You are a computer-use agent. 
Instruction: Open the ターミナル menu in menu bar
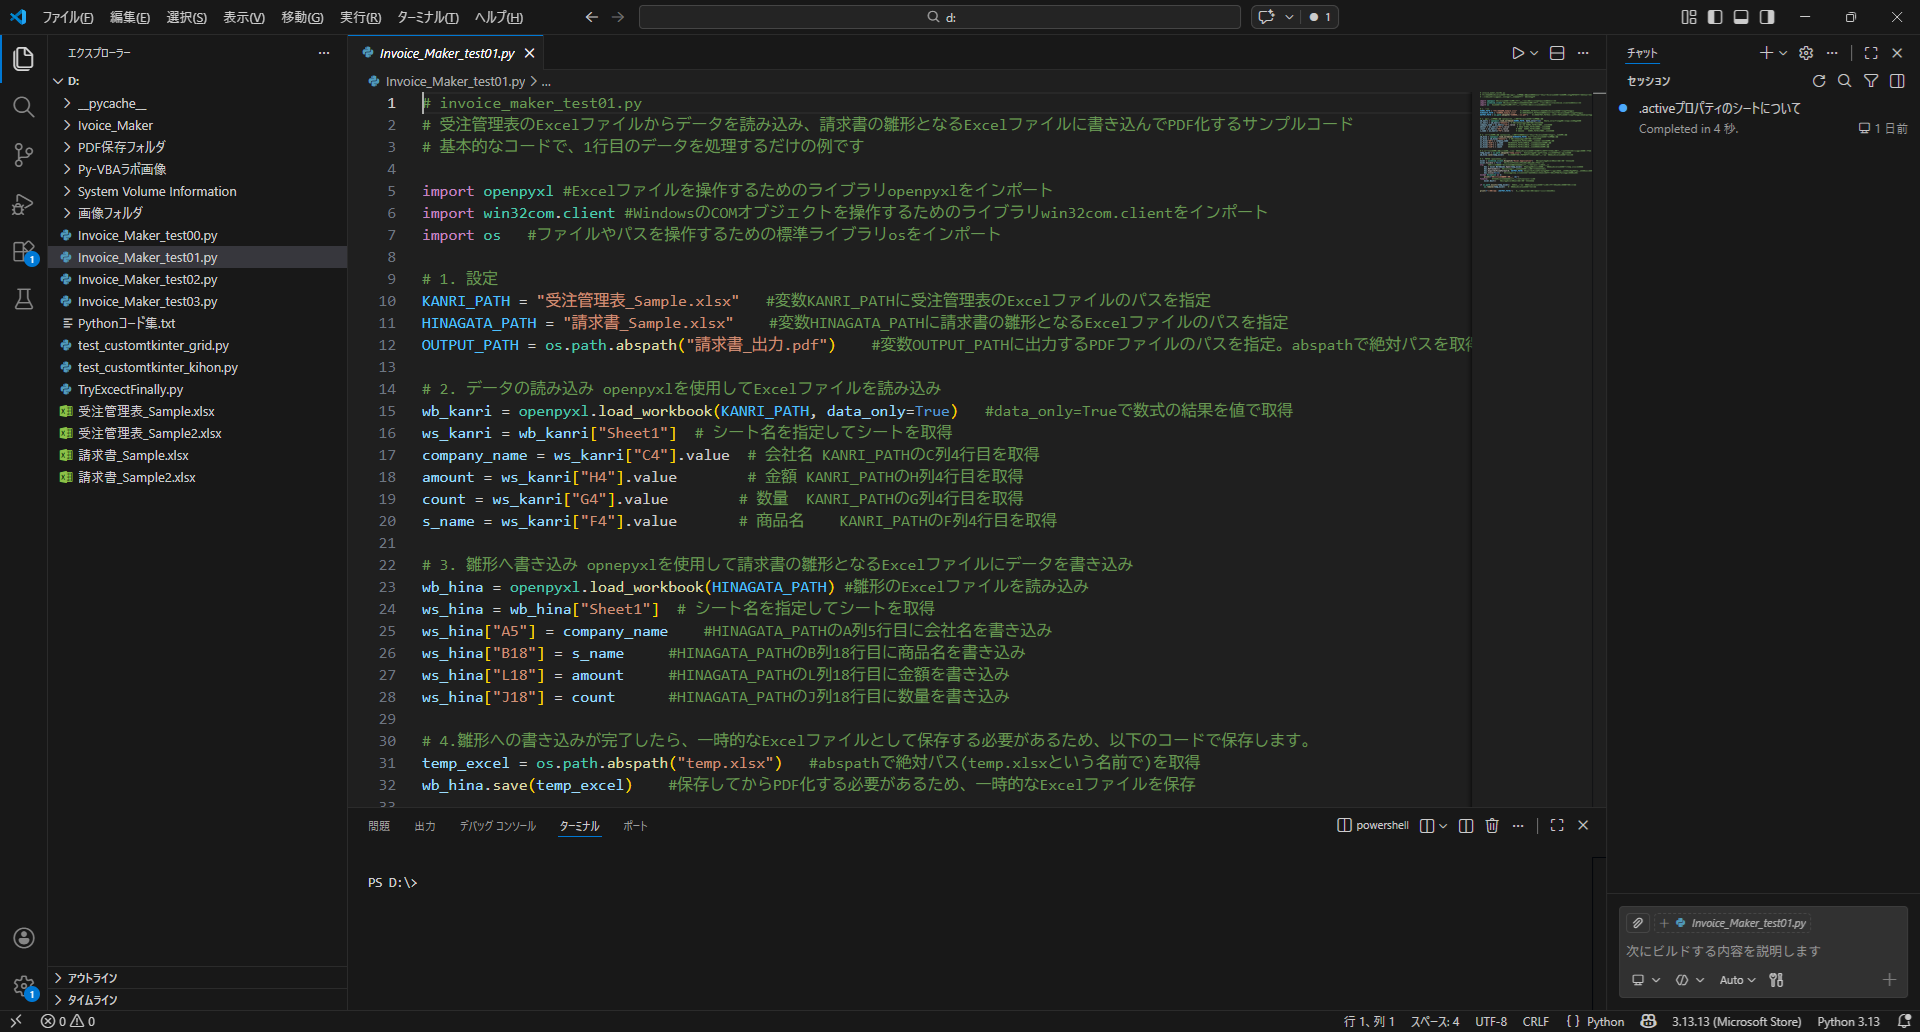[427, 17]
